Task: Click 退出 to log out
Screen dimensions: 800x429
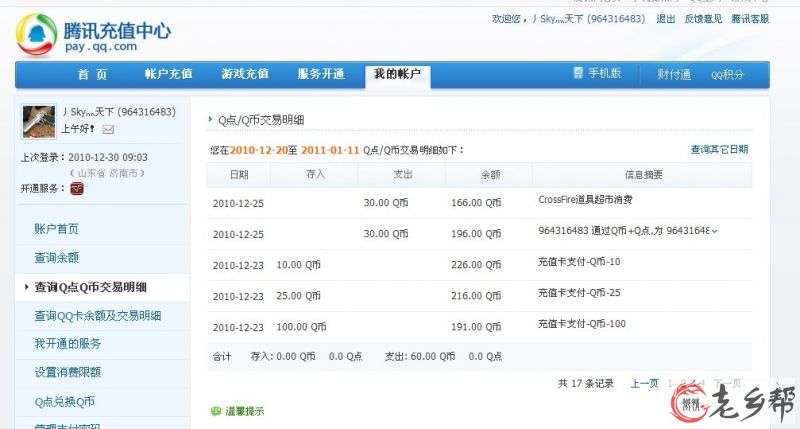Action: pos(665,19)
